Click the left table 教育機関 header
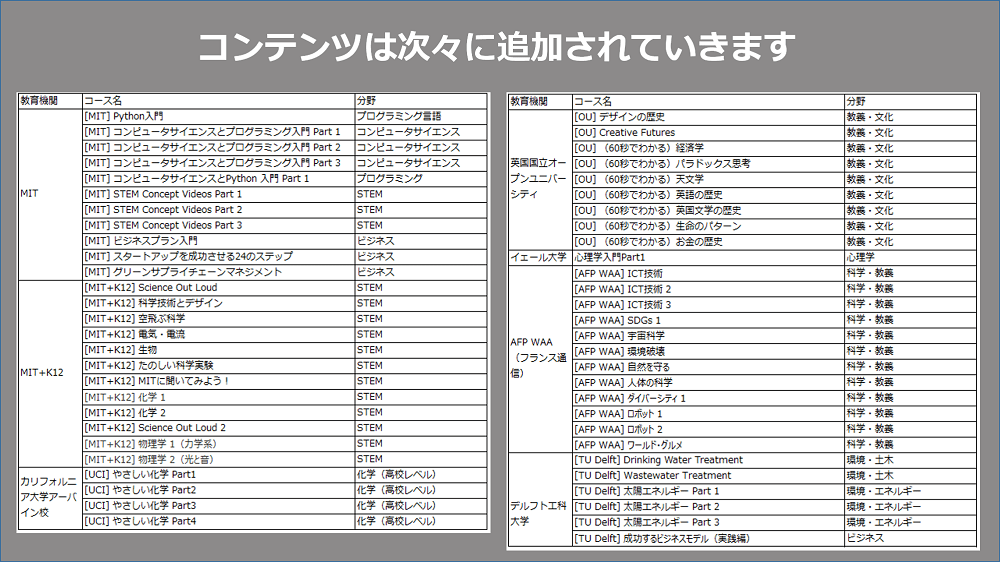Image resolution: width=1000 pixels, height=562 pixels. tap(50, 101)
